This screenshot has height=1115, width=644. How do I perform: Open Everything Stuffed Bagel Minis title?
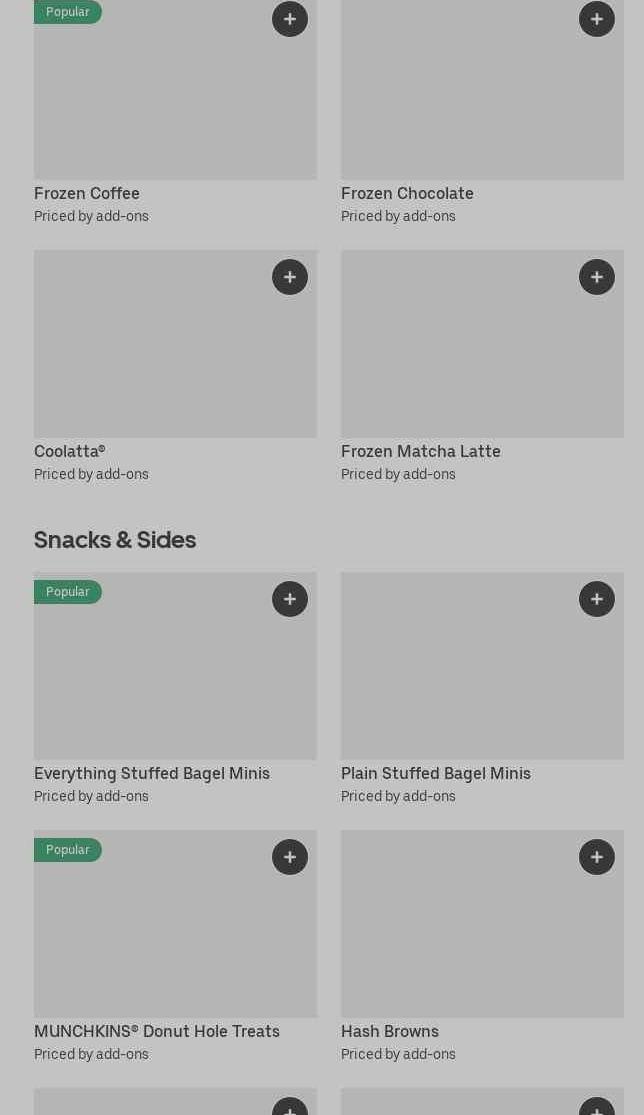pos(152,773)
